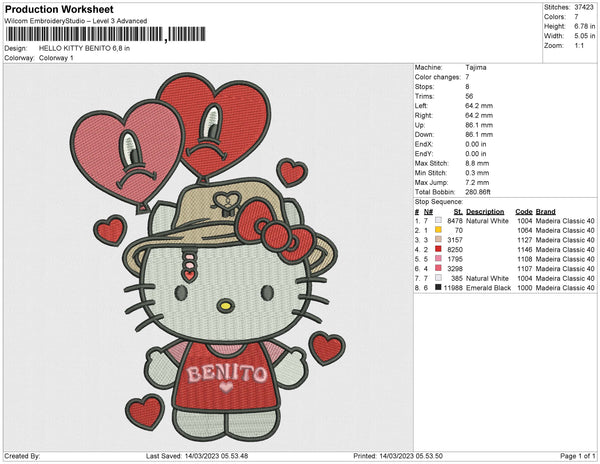
Task: Click 'Natural White' in the 8478-stitch row
Action: pos(487,221)
